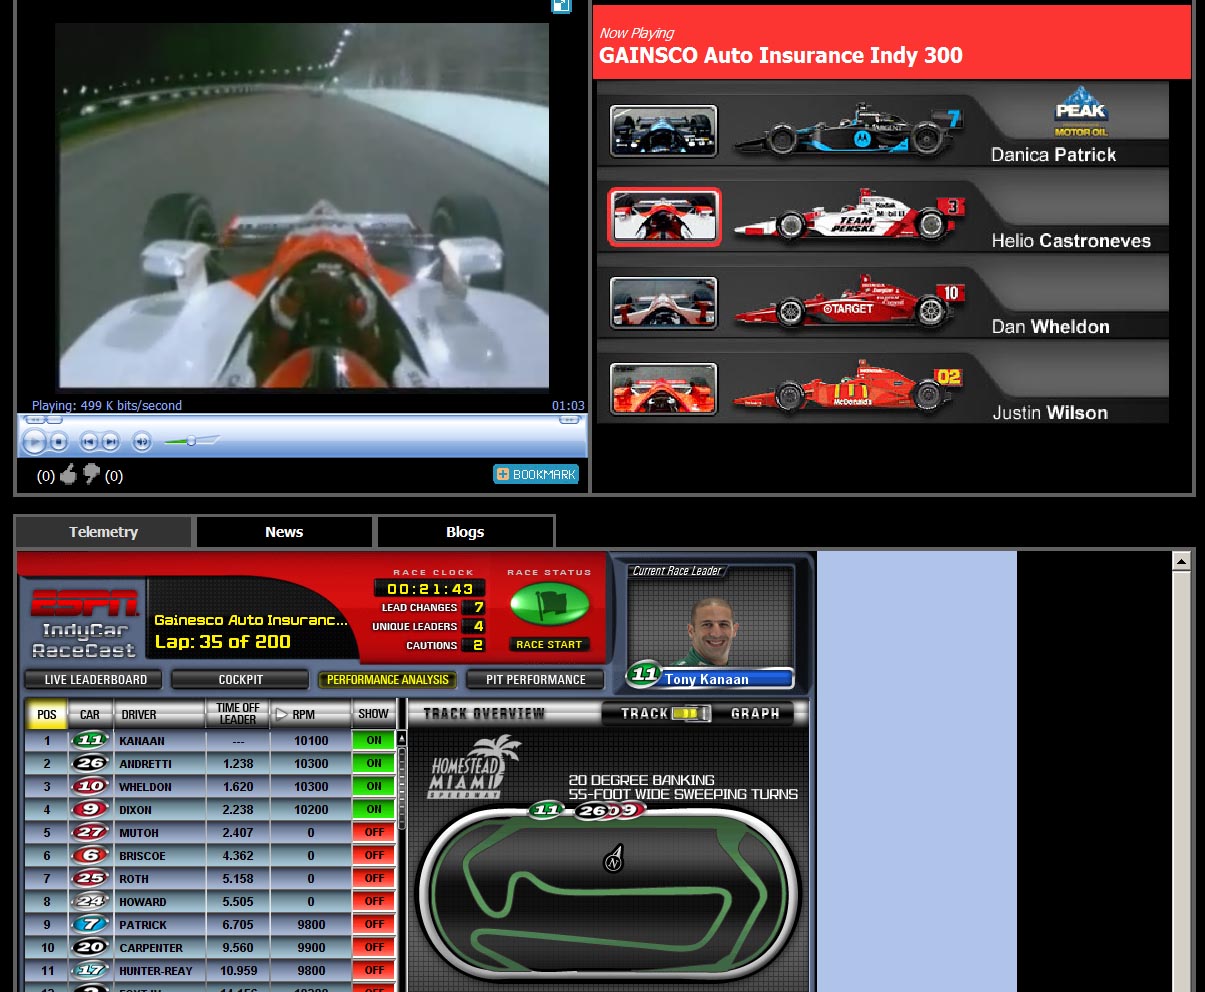The height and width of the screenshot is (992, 1205).
Task: Select Helio Castroneves onboard camera thumbnail
Action: 664,216
